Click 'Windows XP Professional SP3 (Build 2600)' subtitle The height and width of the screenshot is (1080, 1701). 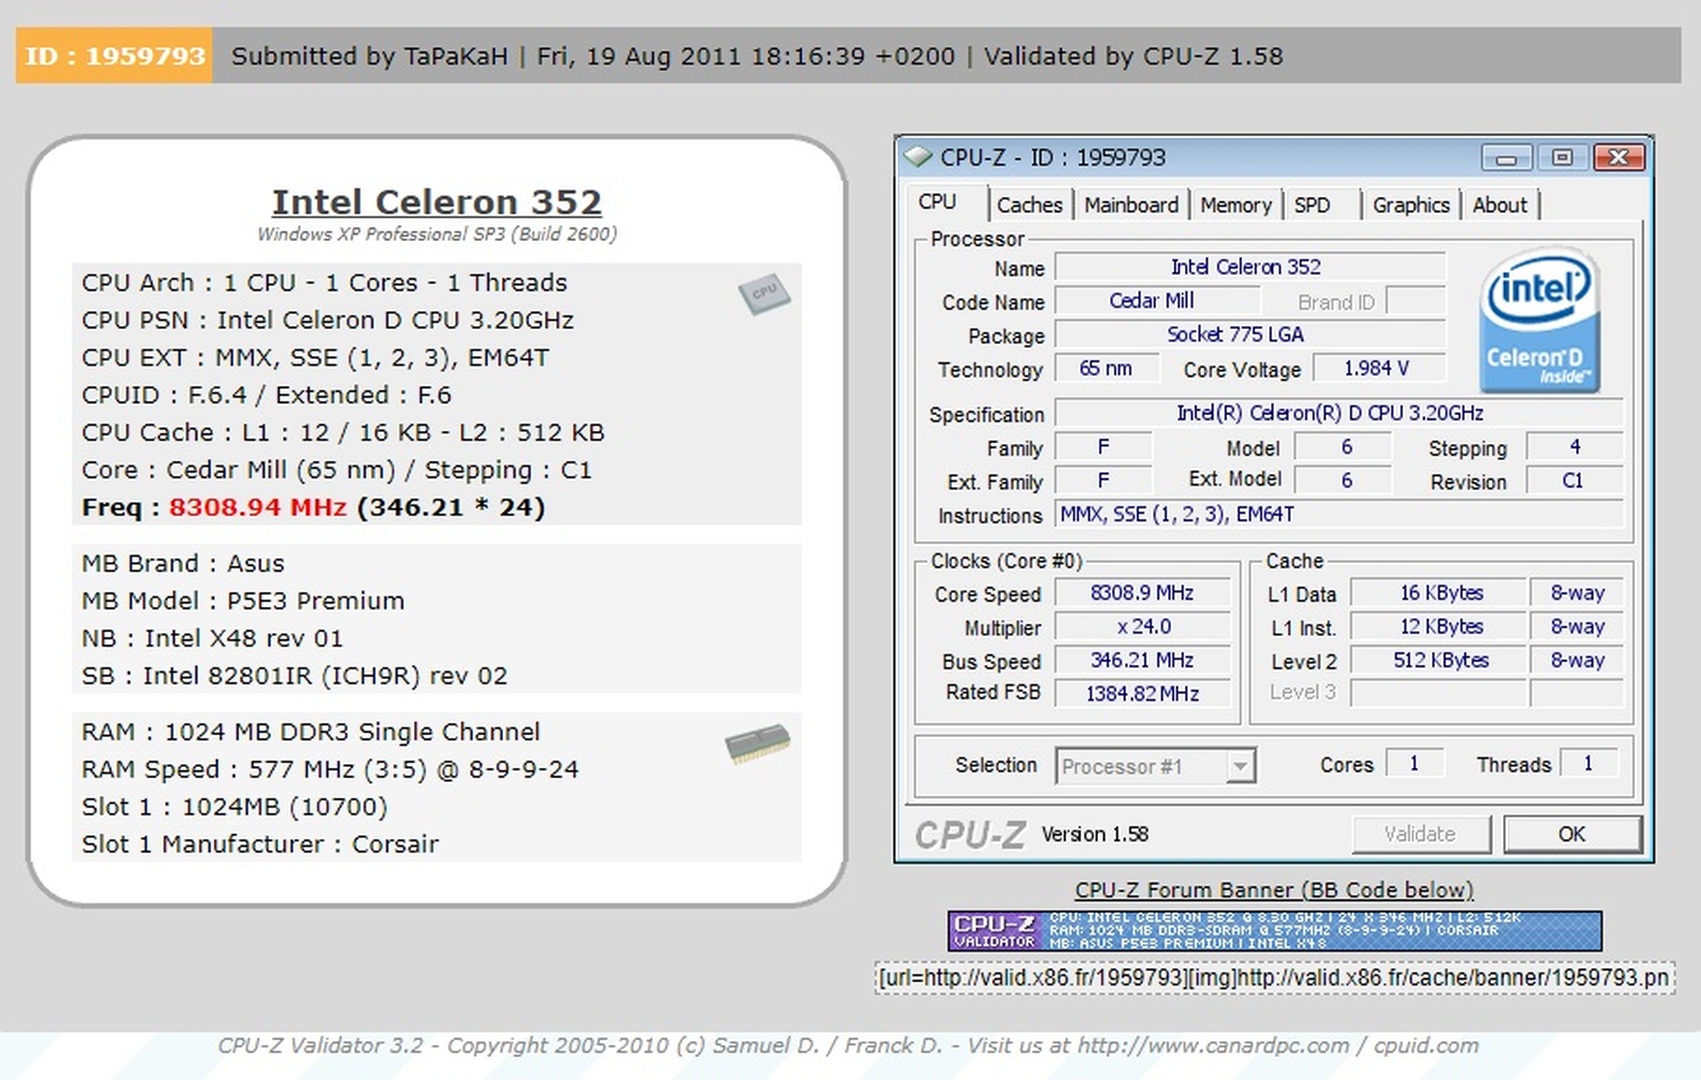click(x=437, y=234)
